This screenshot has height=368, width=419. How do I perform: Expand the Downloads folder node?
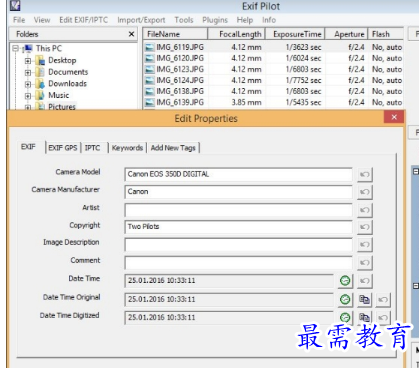(x=28, y=84)
